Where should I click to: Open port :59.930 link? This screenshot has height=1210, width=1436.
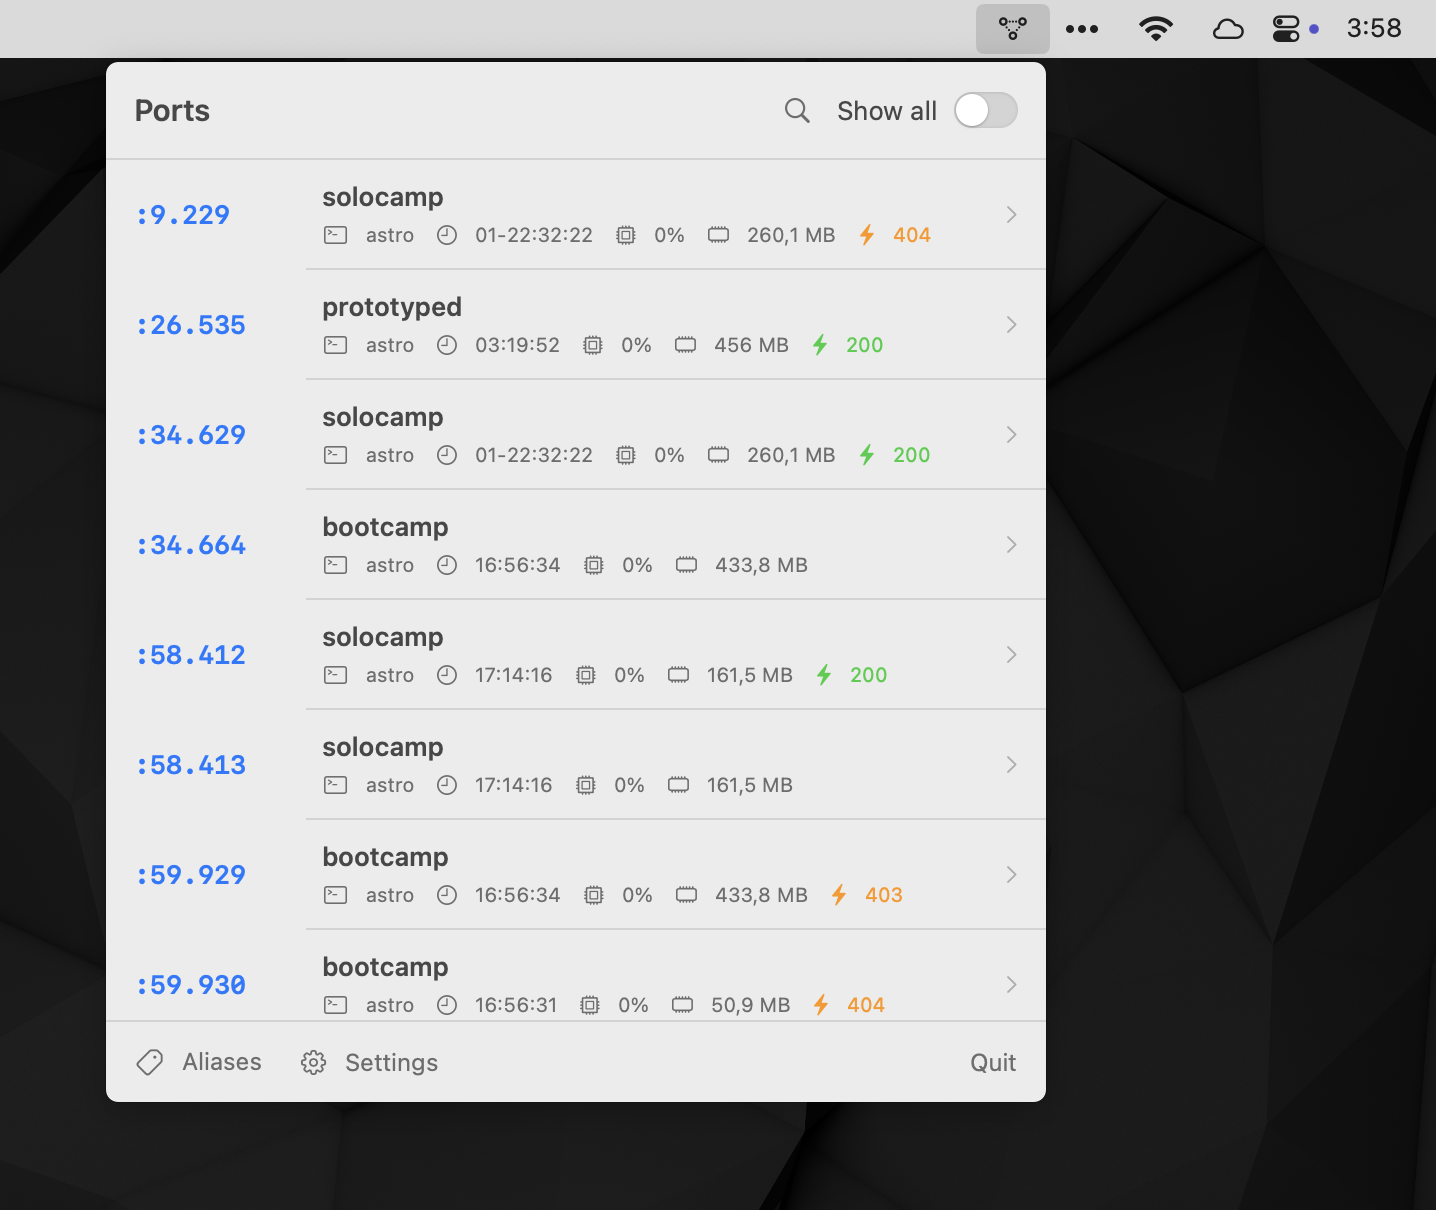pos(191,985)
